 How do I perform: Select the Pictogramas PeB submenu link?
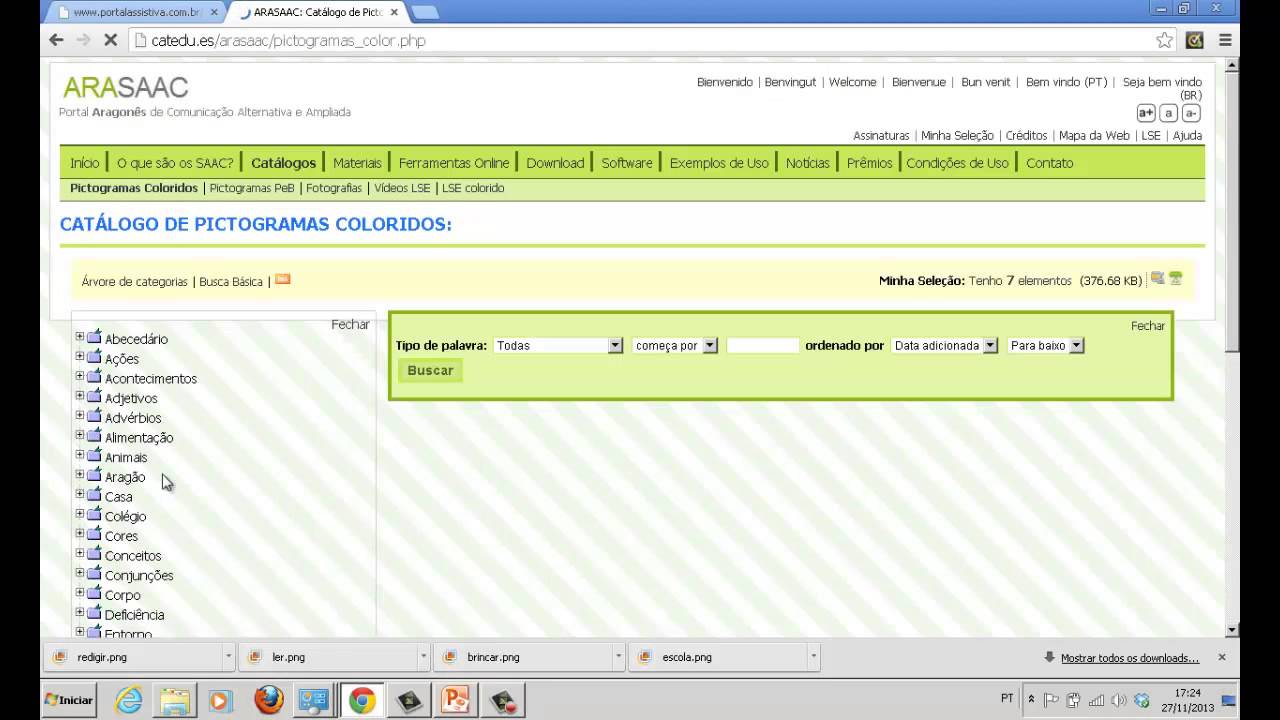pyautogui.click(x=252, y=188)
